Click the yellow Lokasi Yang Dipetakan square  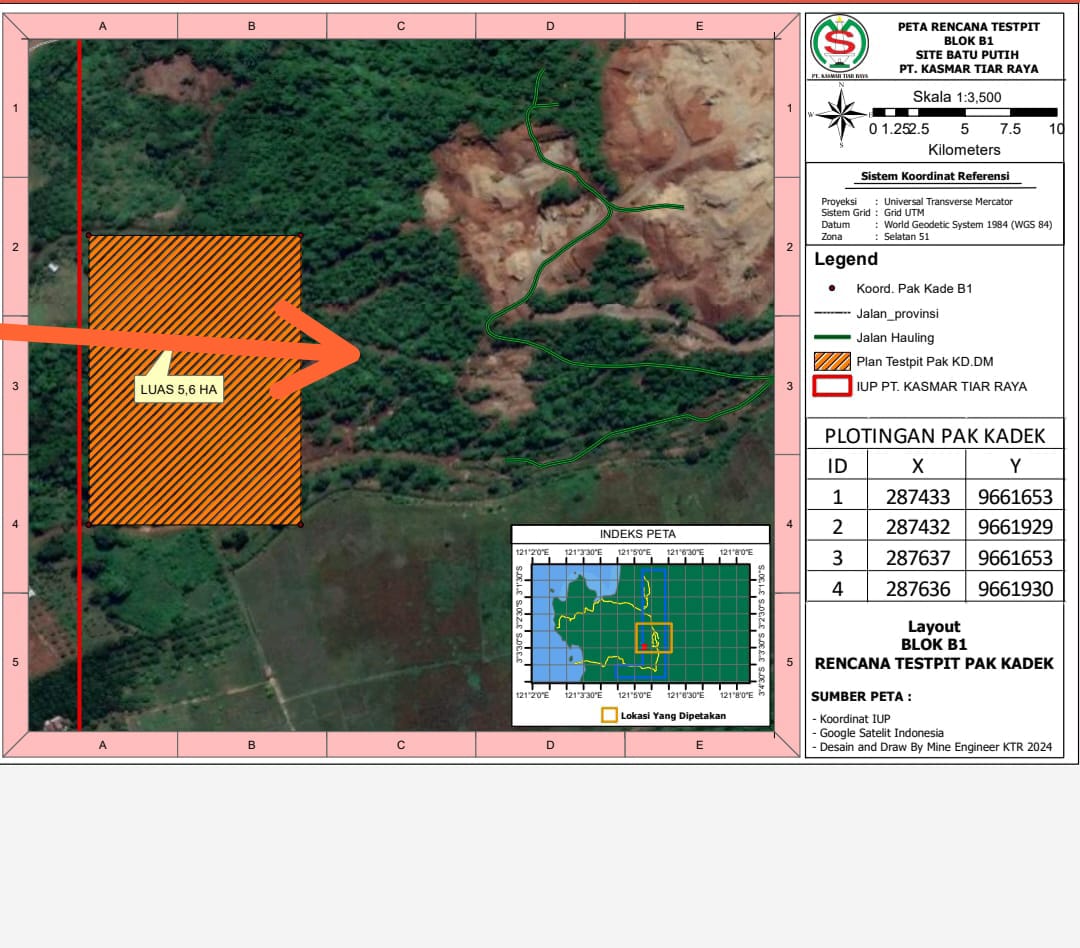[x=609, y=715]
